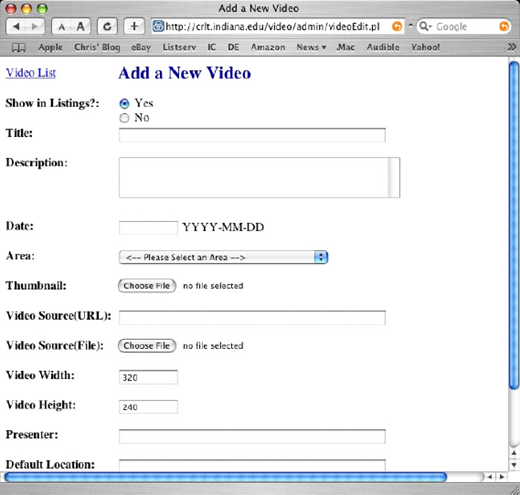Click Choose File for Video Source(File)
Screen dimensions: 520x495
tap(147, 346)
